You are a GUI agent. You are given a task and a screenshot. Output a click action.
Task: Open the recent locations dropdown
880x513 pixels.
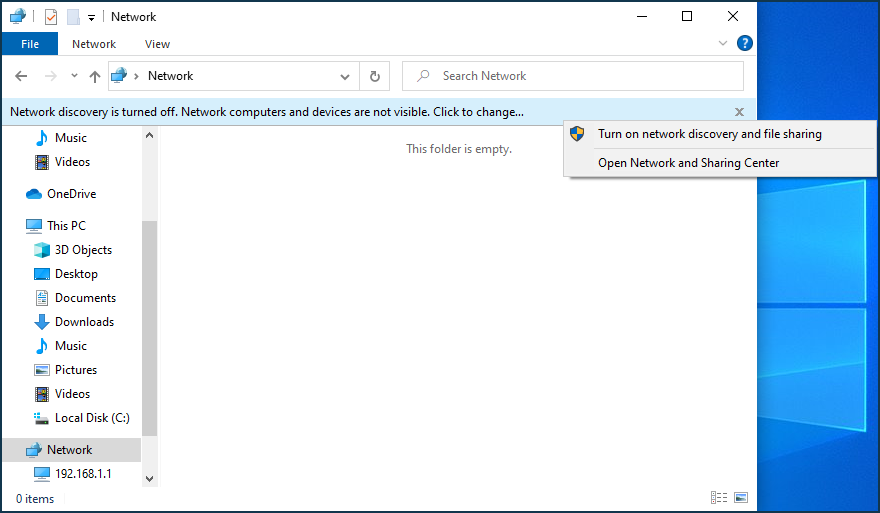tap(74, 76)
